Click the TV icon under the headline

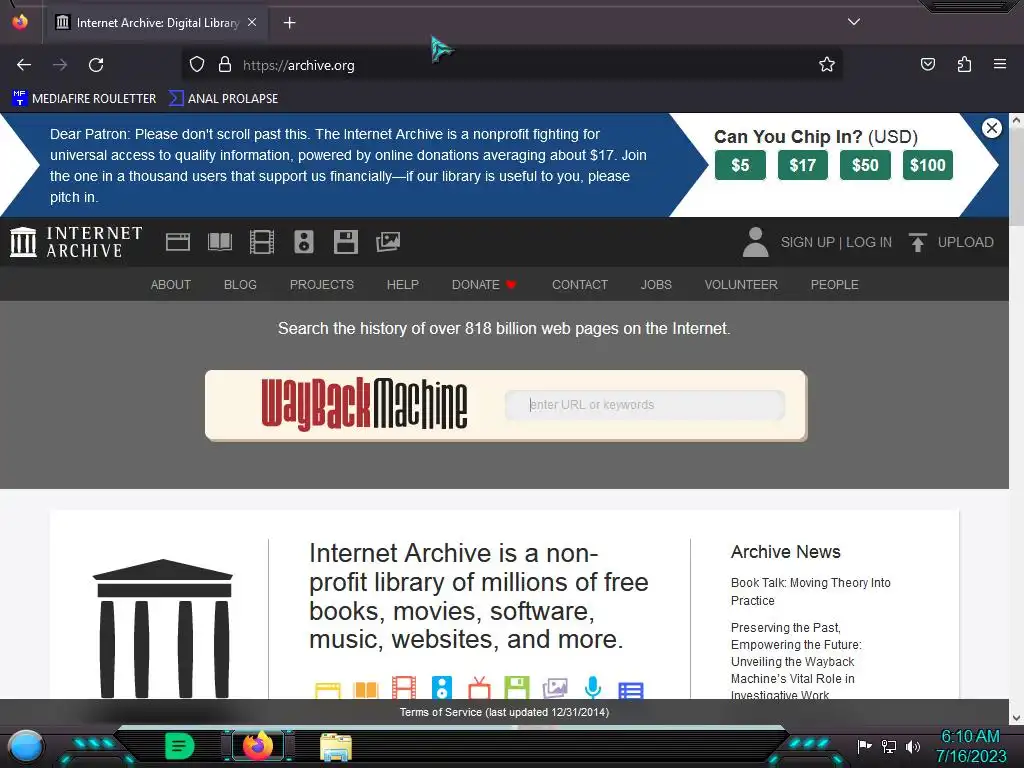[x=479, y=688]
